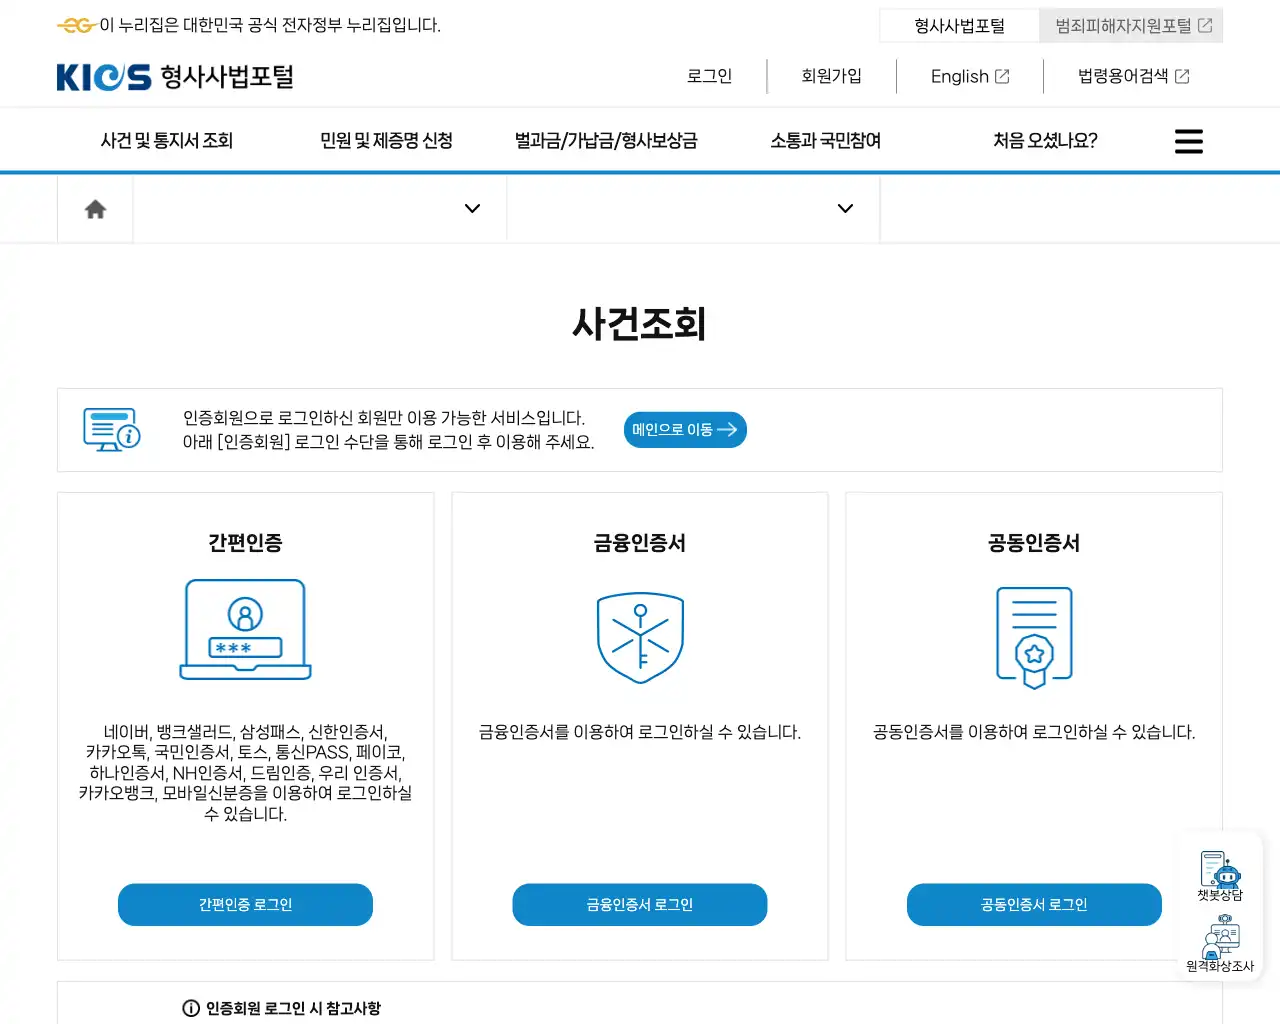This screenshot has width=1280, height=1024.
Task: Click 간편인증 description listing 네이버, 뱅크샐러드
Action: coord(245,773)
